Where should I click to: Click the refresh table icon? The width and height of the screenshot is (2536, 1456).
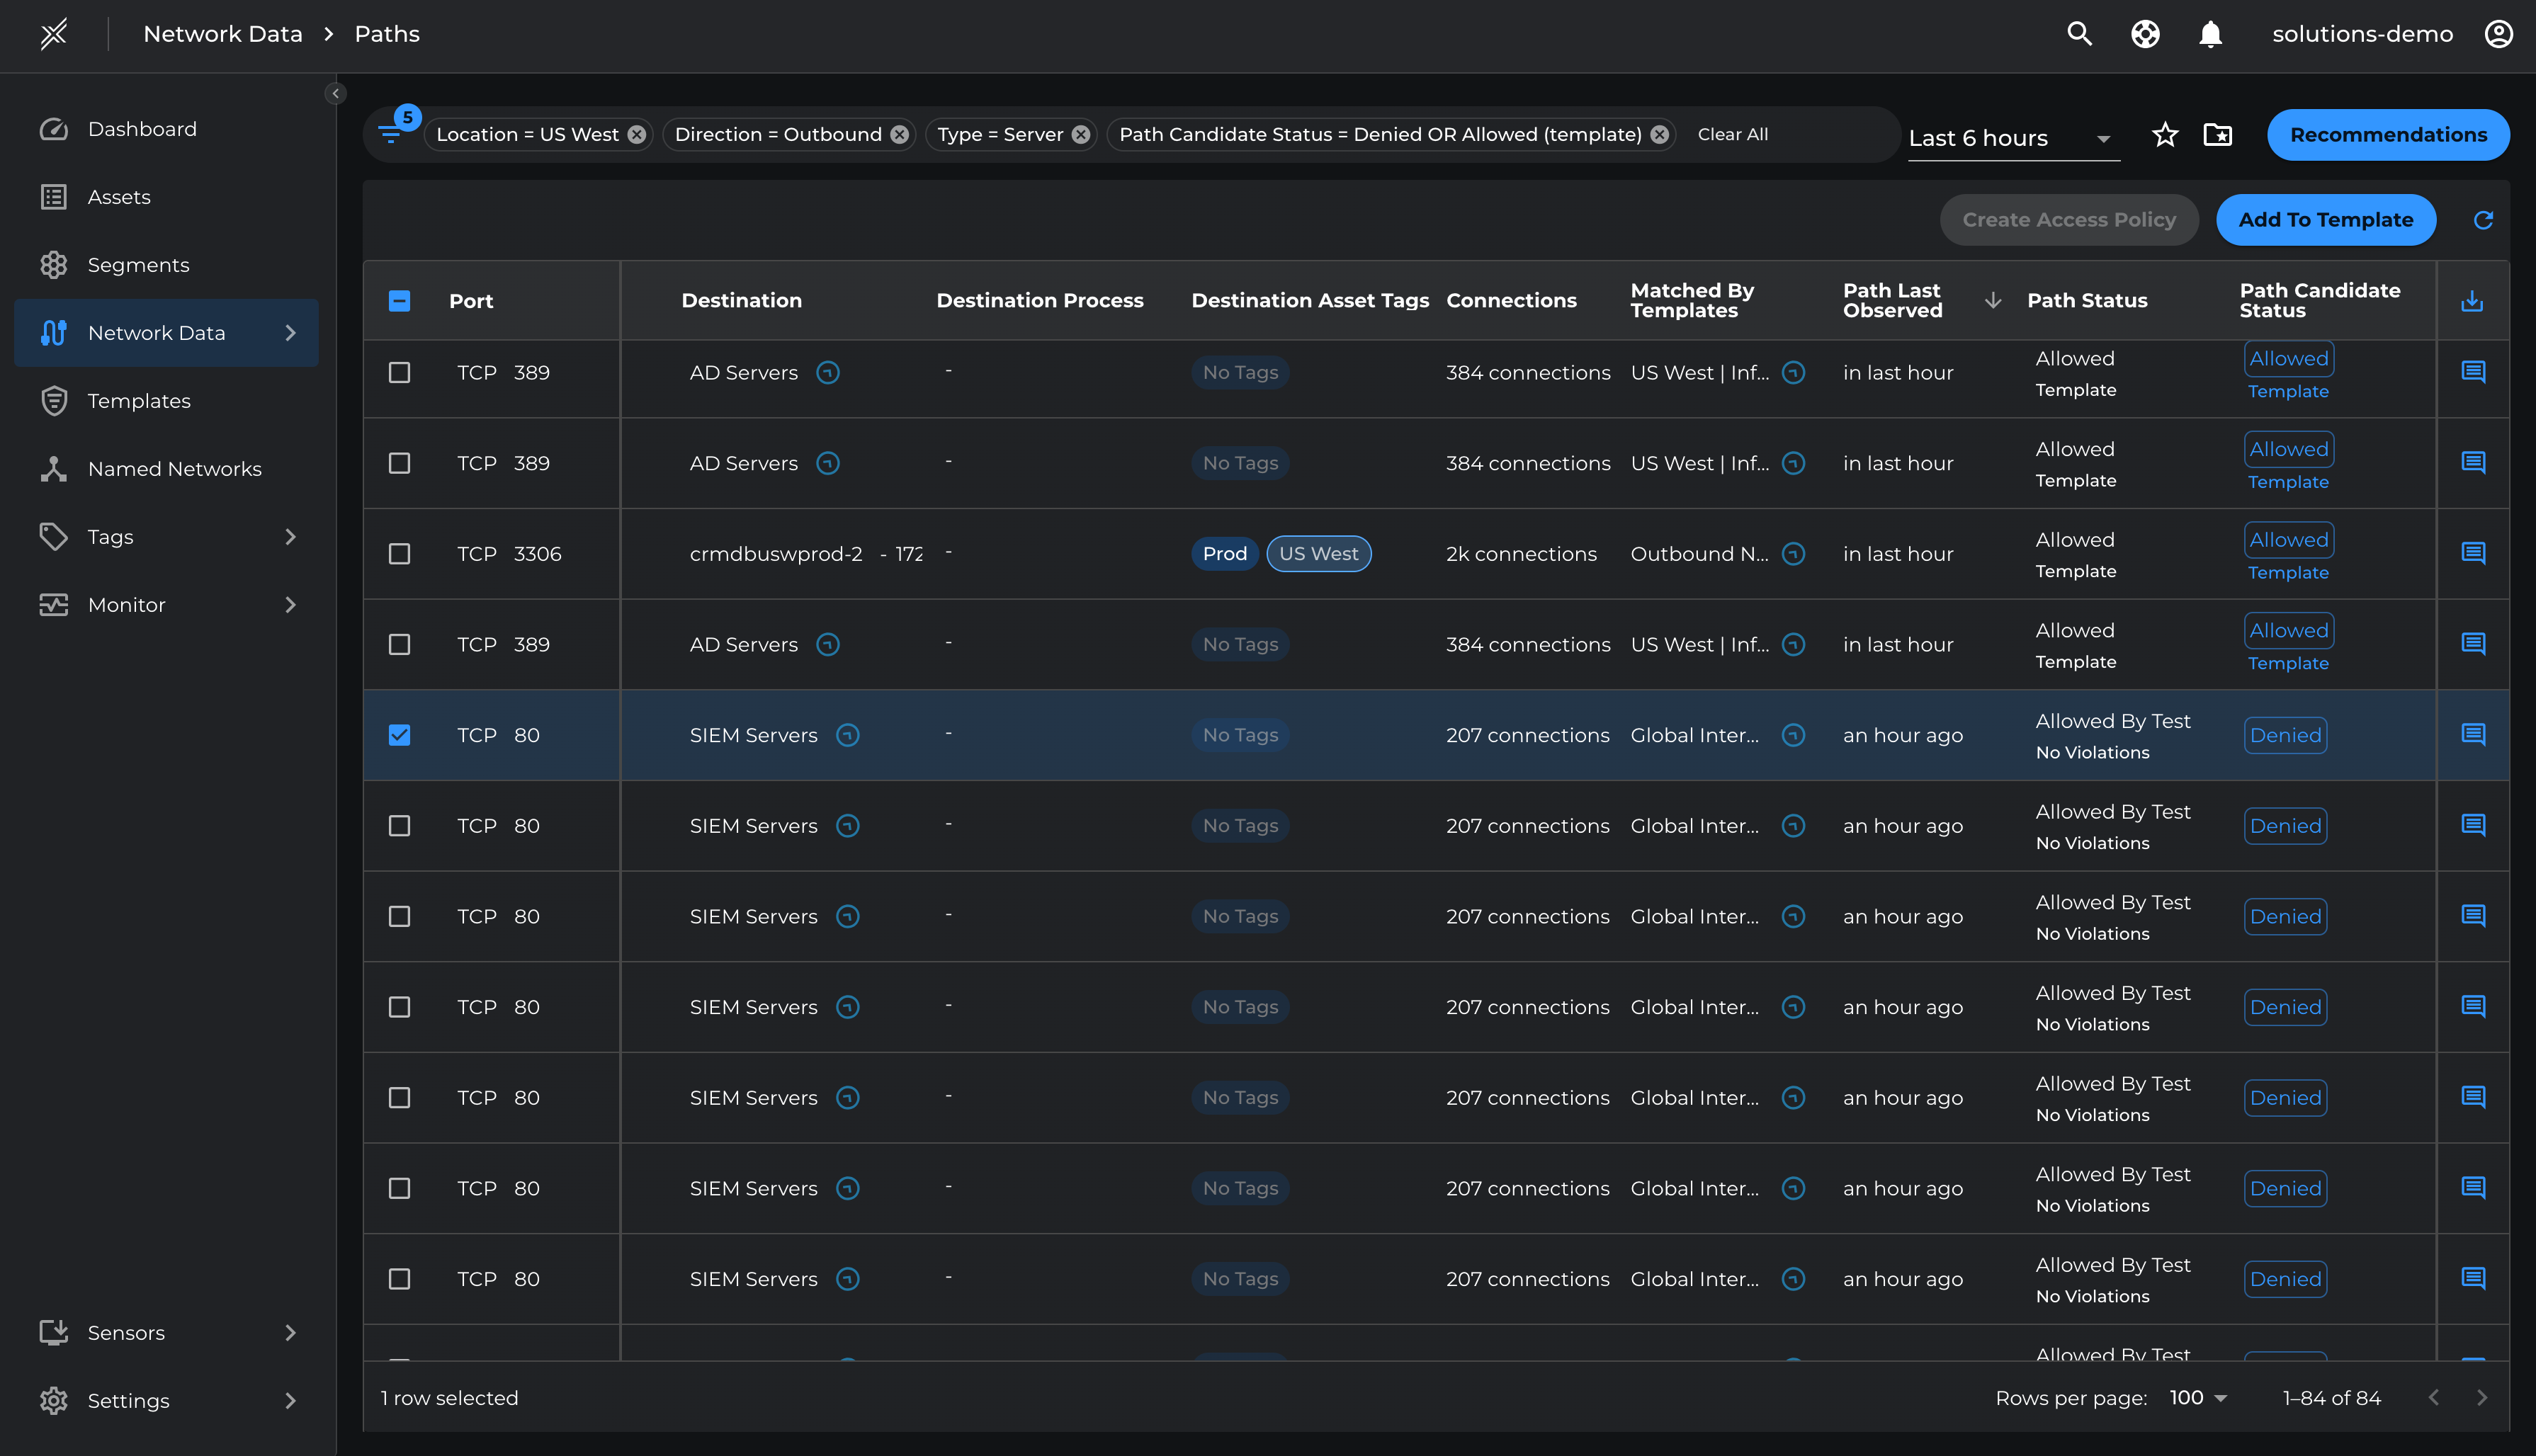coord(2483,220)
